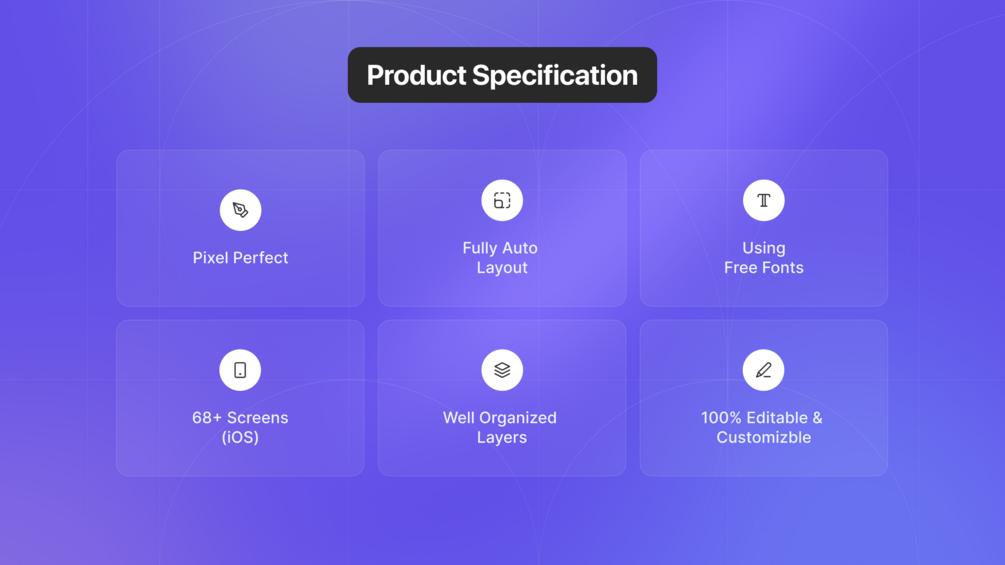Click the auto layout frame icon
The image size is (1005, 565).
tap(502, 201)
